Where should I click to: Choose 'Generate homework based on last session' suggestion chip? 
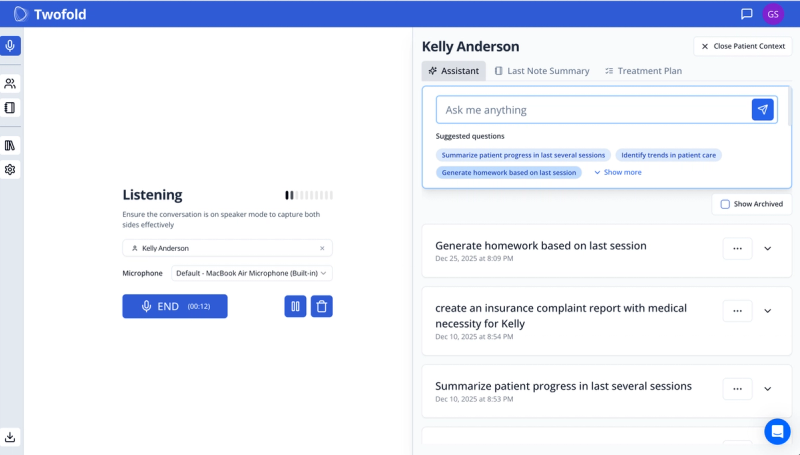coord(509,172)
